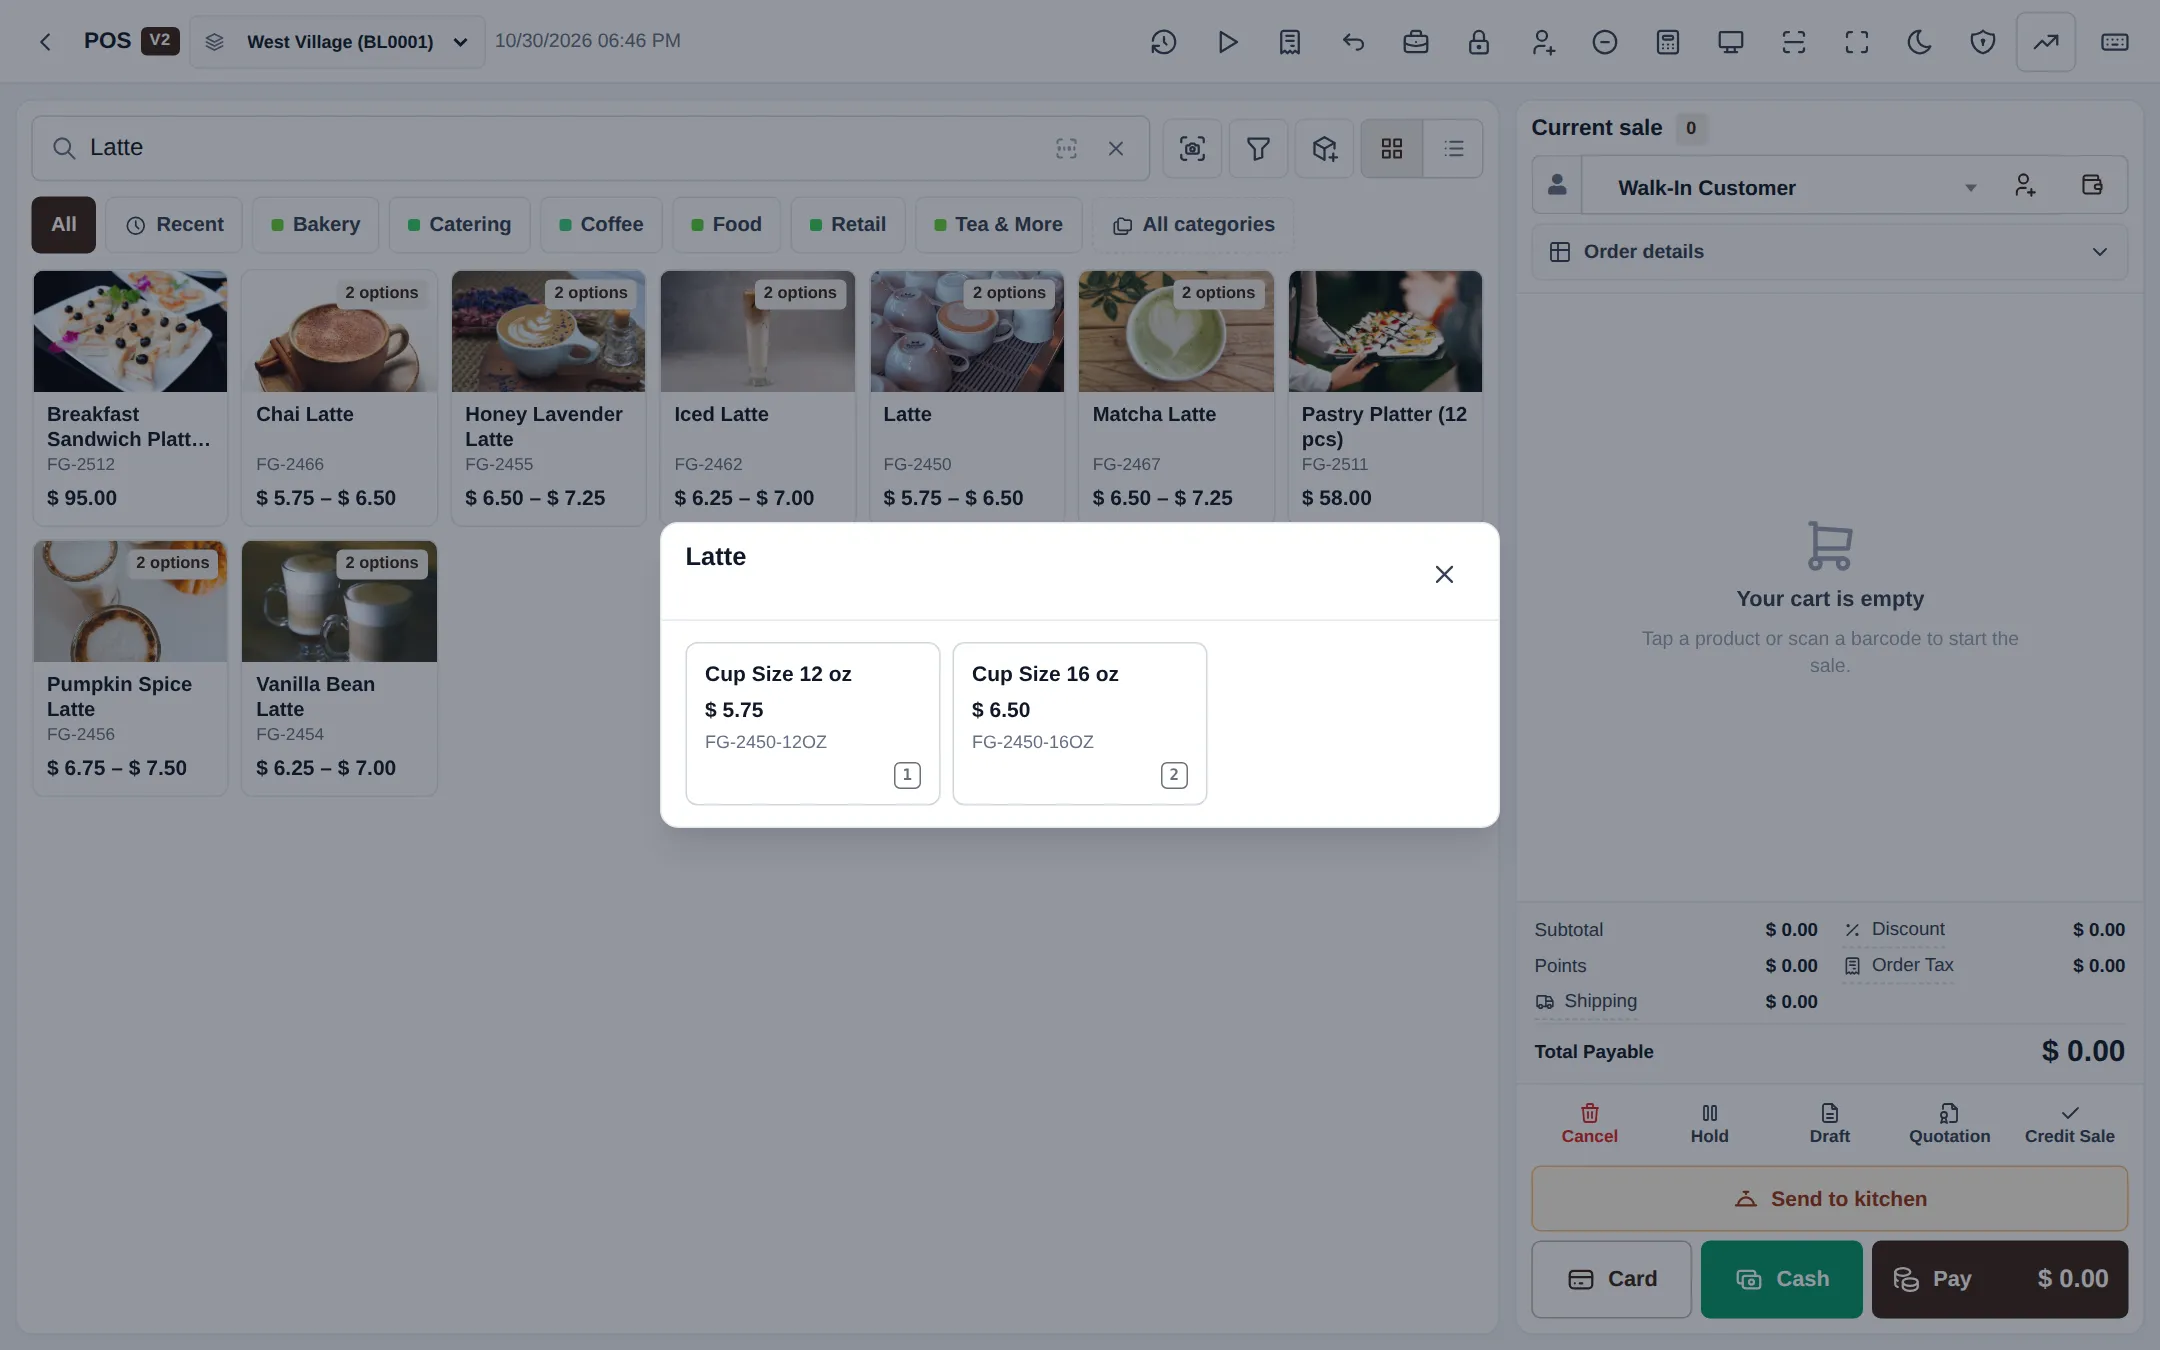
Task: Click the keyboard icon in header
Action: (x=2115, y=42)
